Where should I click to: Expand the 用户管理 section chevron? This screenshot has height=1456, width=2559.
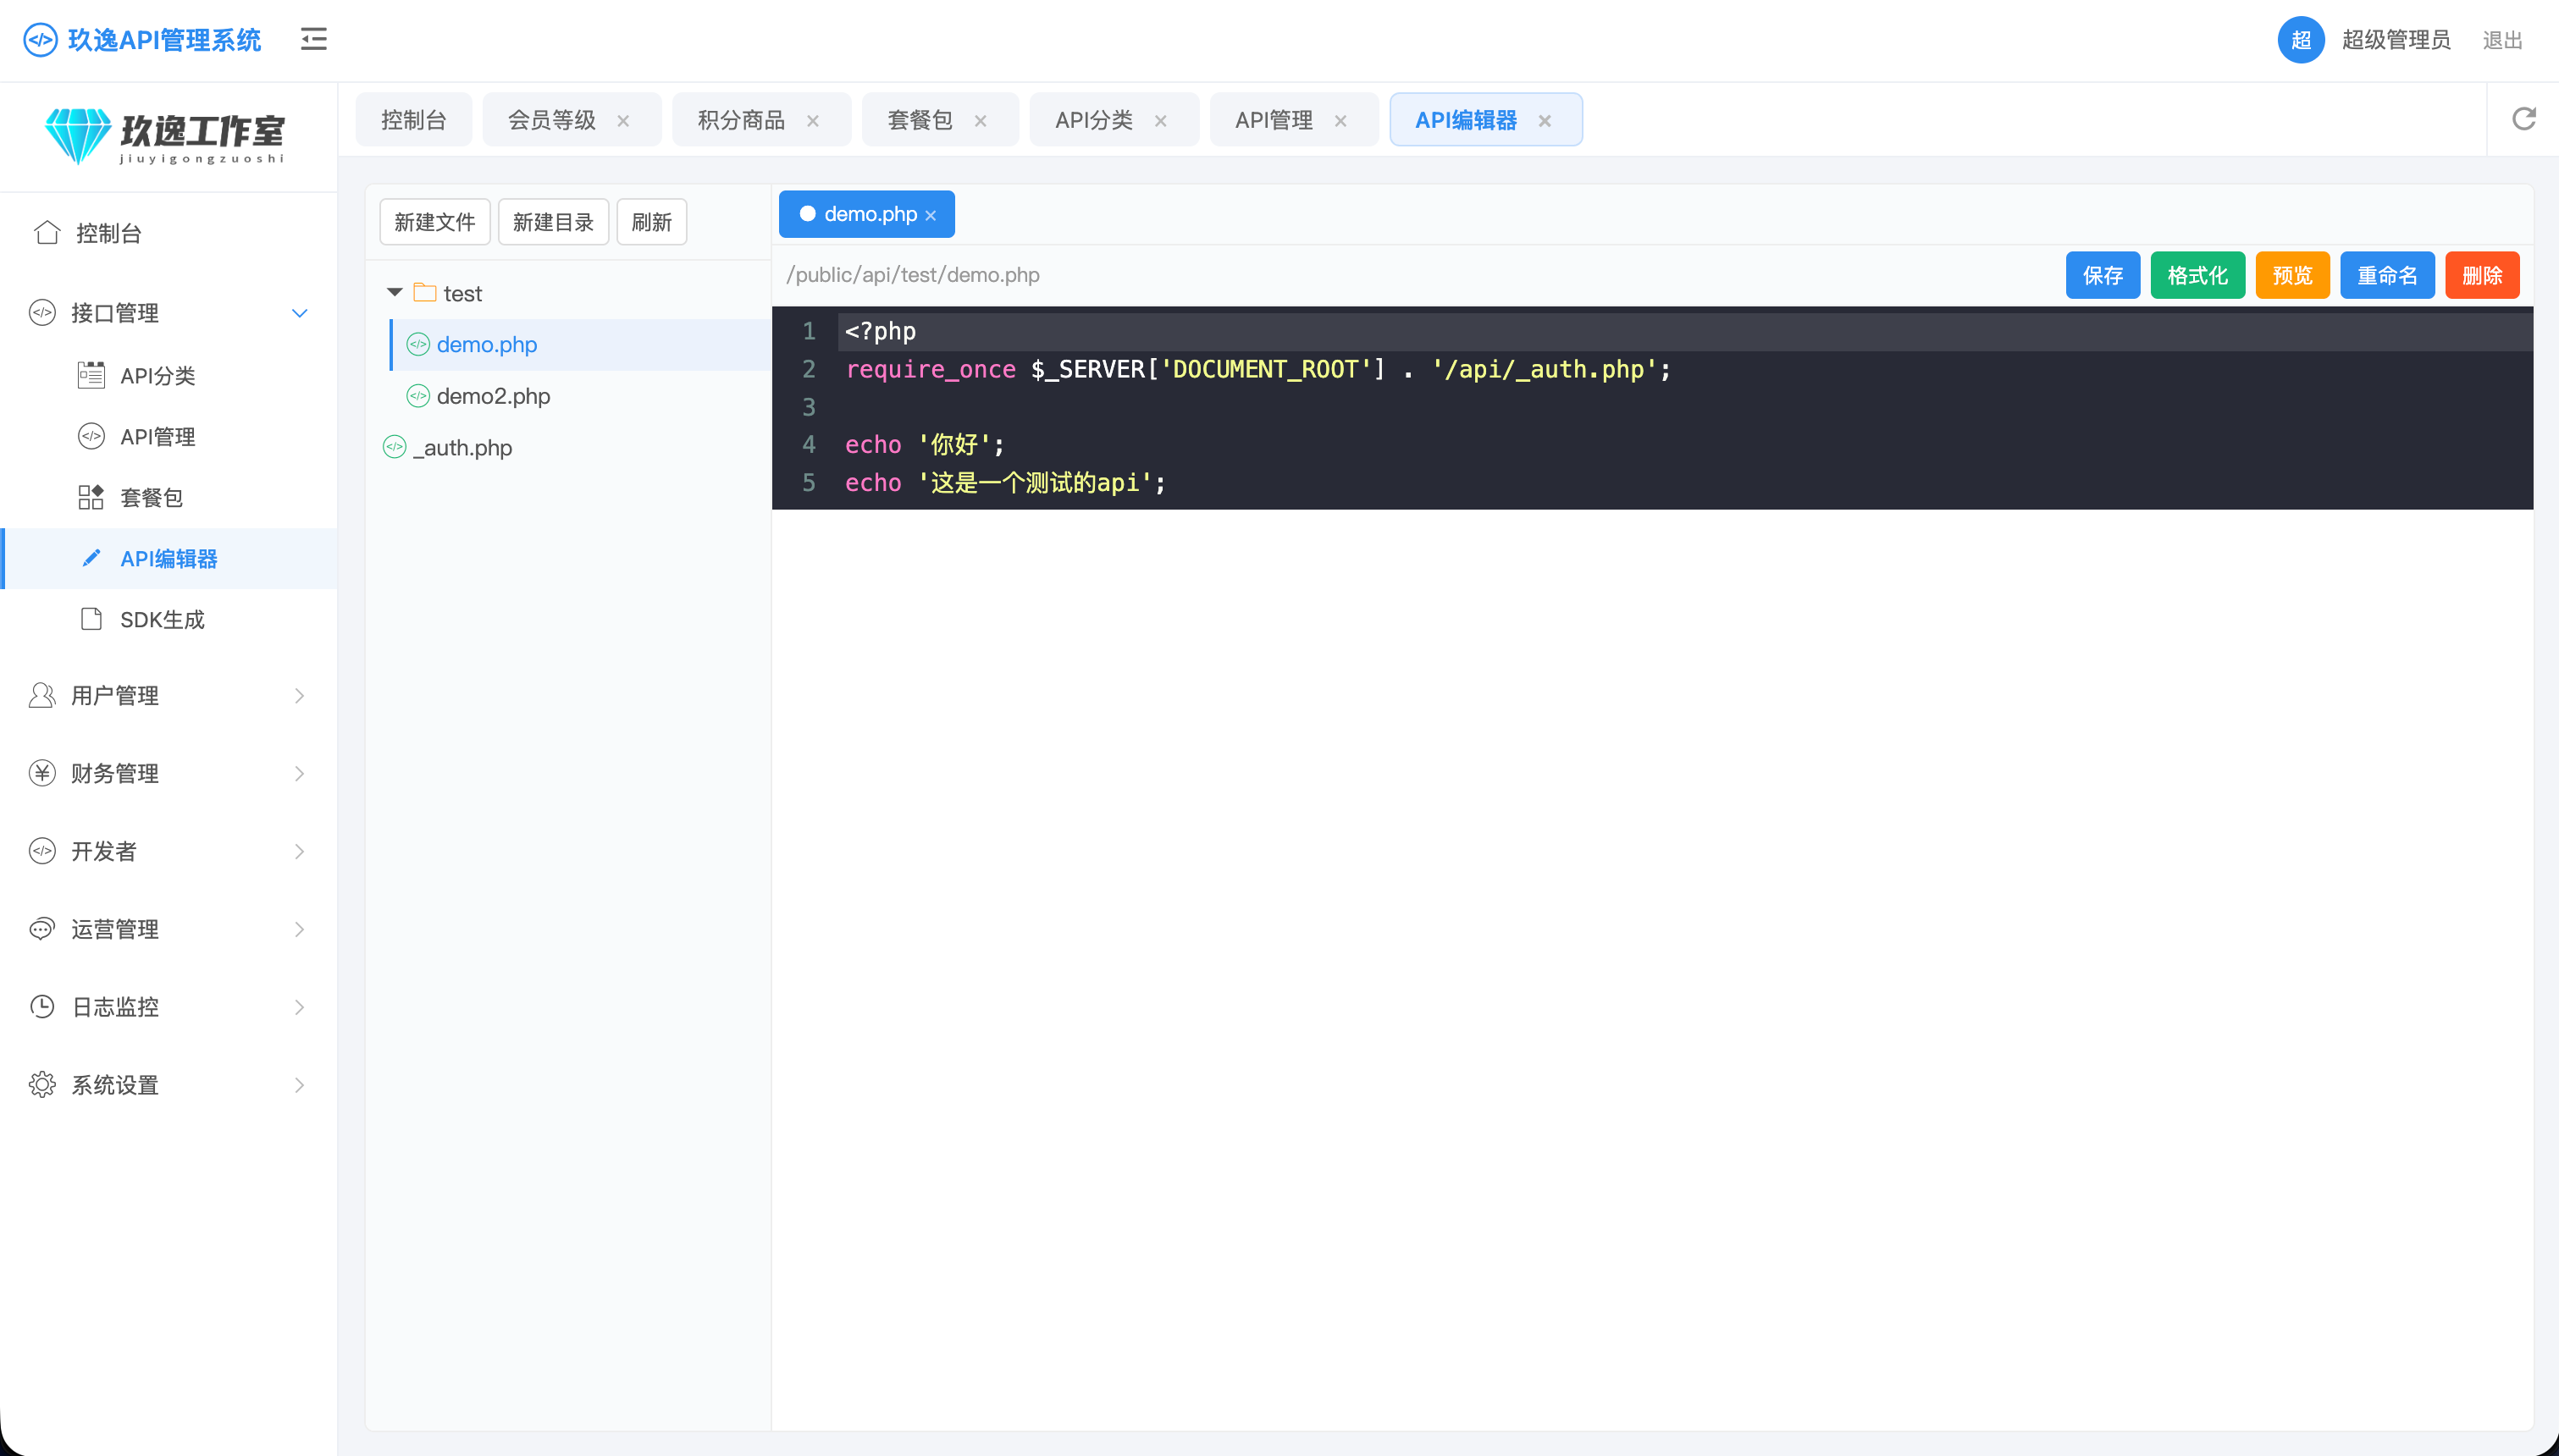tap(299, 696)
